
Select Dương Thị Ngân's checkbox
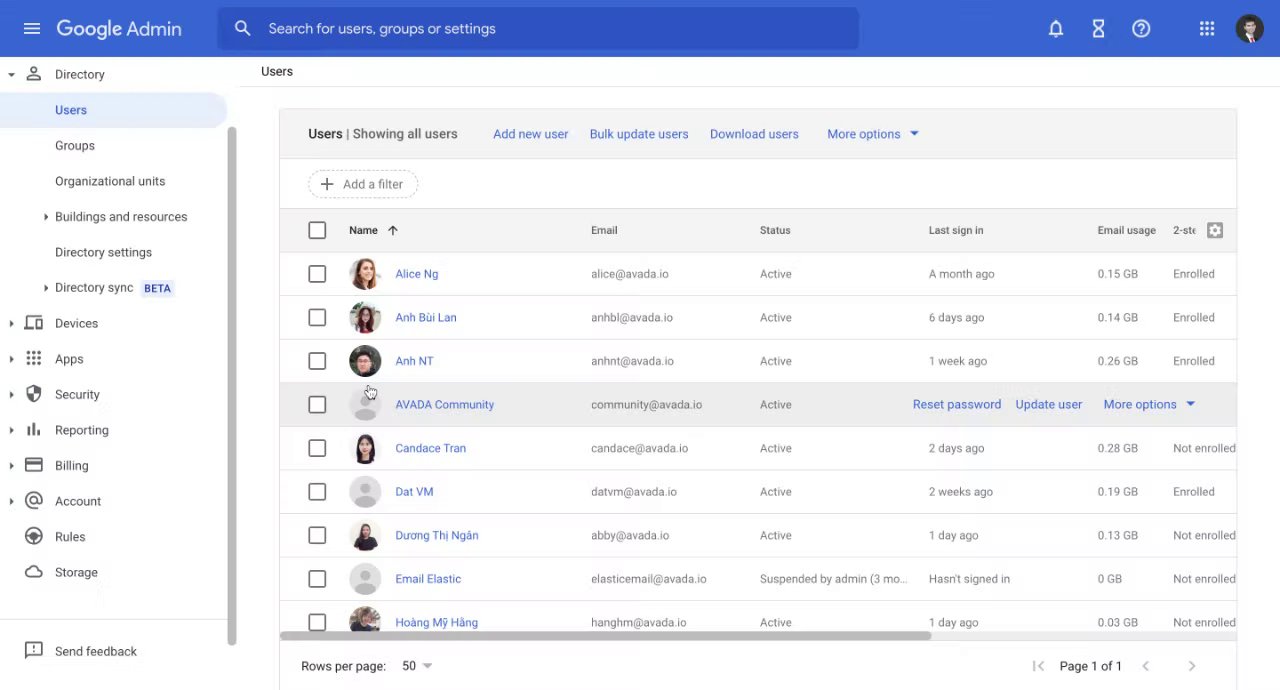pos(317,535)
